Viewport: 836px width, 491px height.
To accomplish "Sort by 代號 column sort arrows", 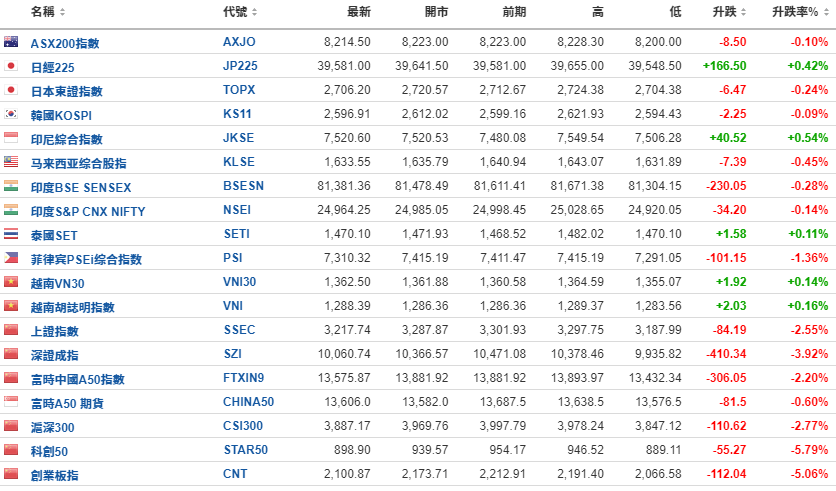I will coord(254,12).
